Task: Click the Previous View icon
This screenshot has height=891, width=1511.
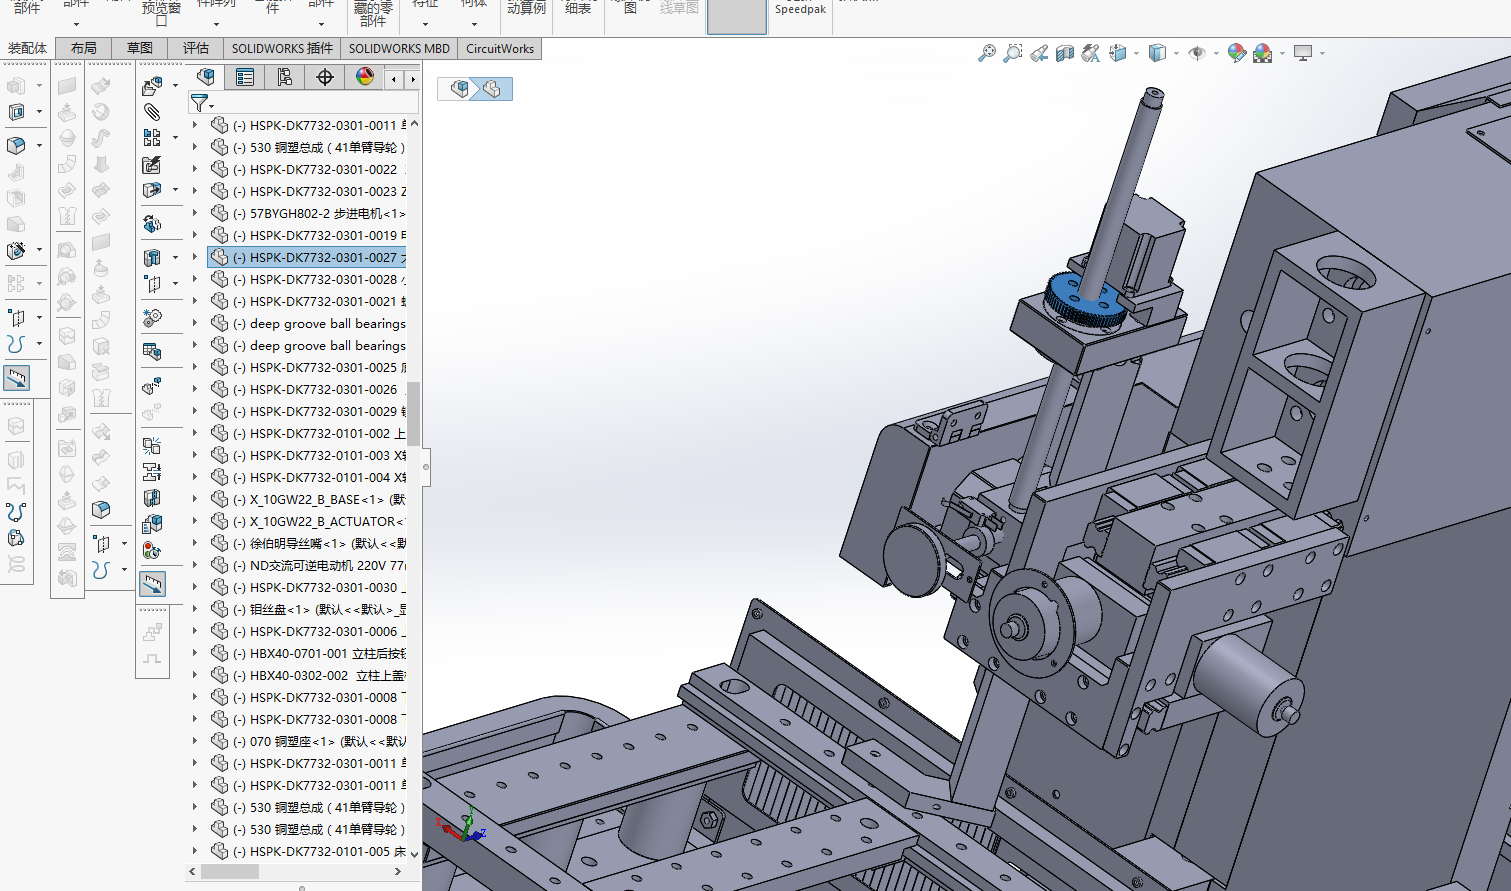Action: (1039, 53)
